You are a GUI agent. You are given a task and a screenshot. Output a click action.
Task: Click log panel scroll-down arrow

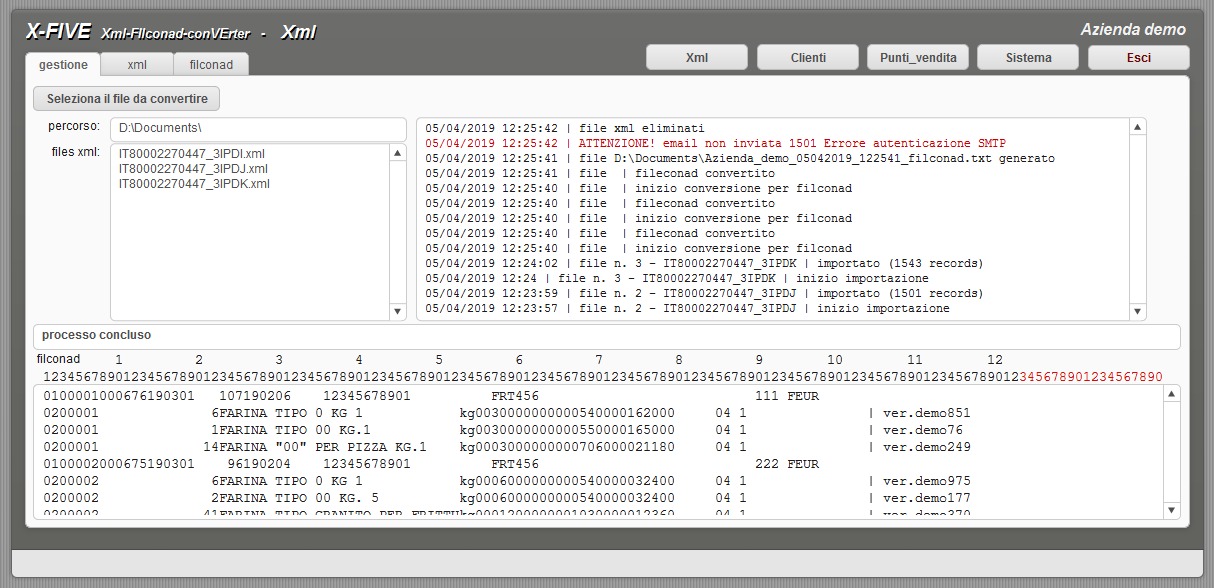1137,311
